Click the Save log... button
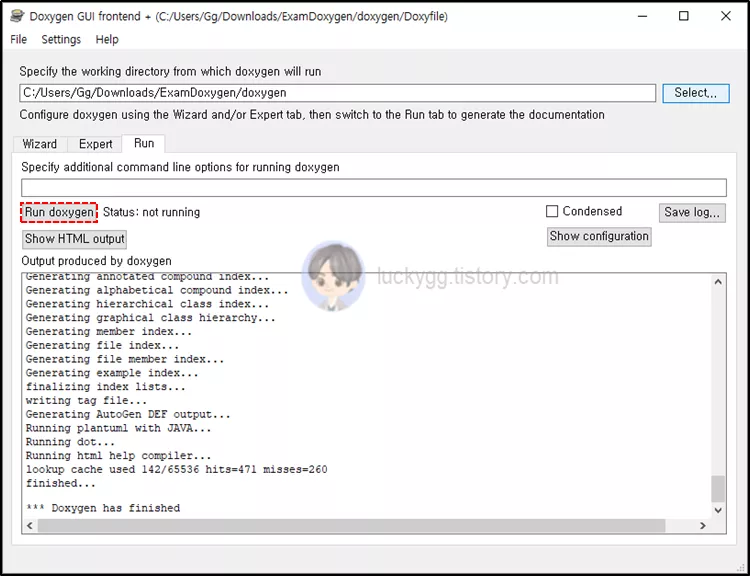 (x=692, y=212)
